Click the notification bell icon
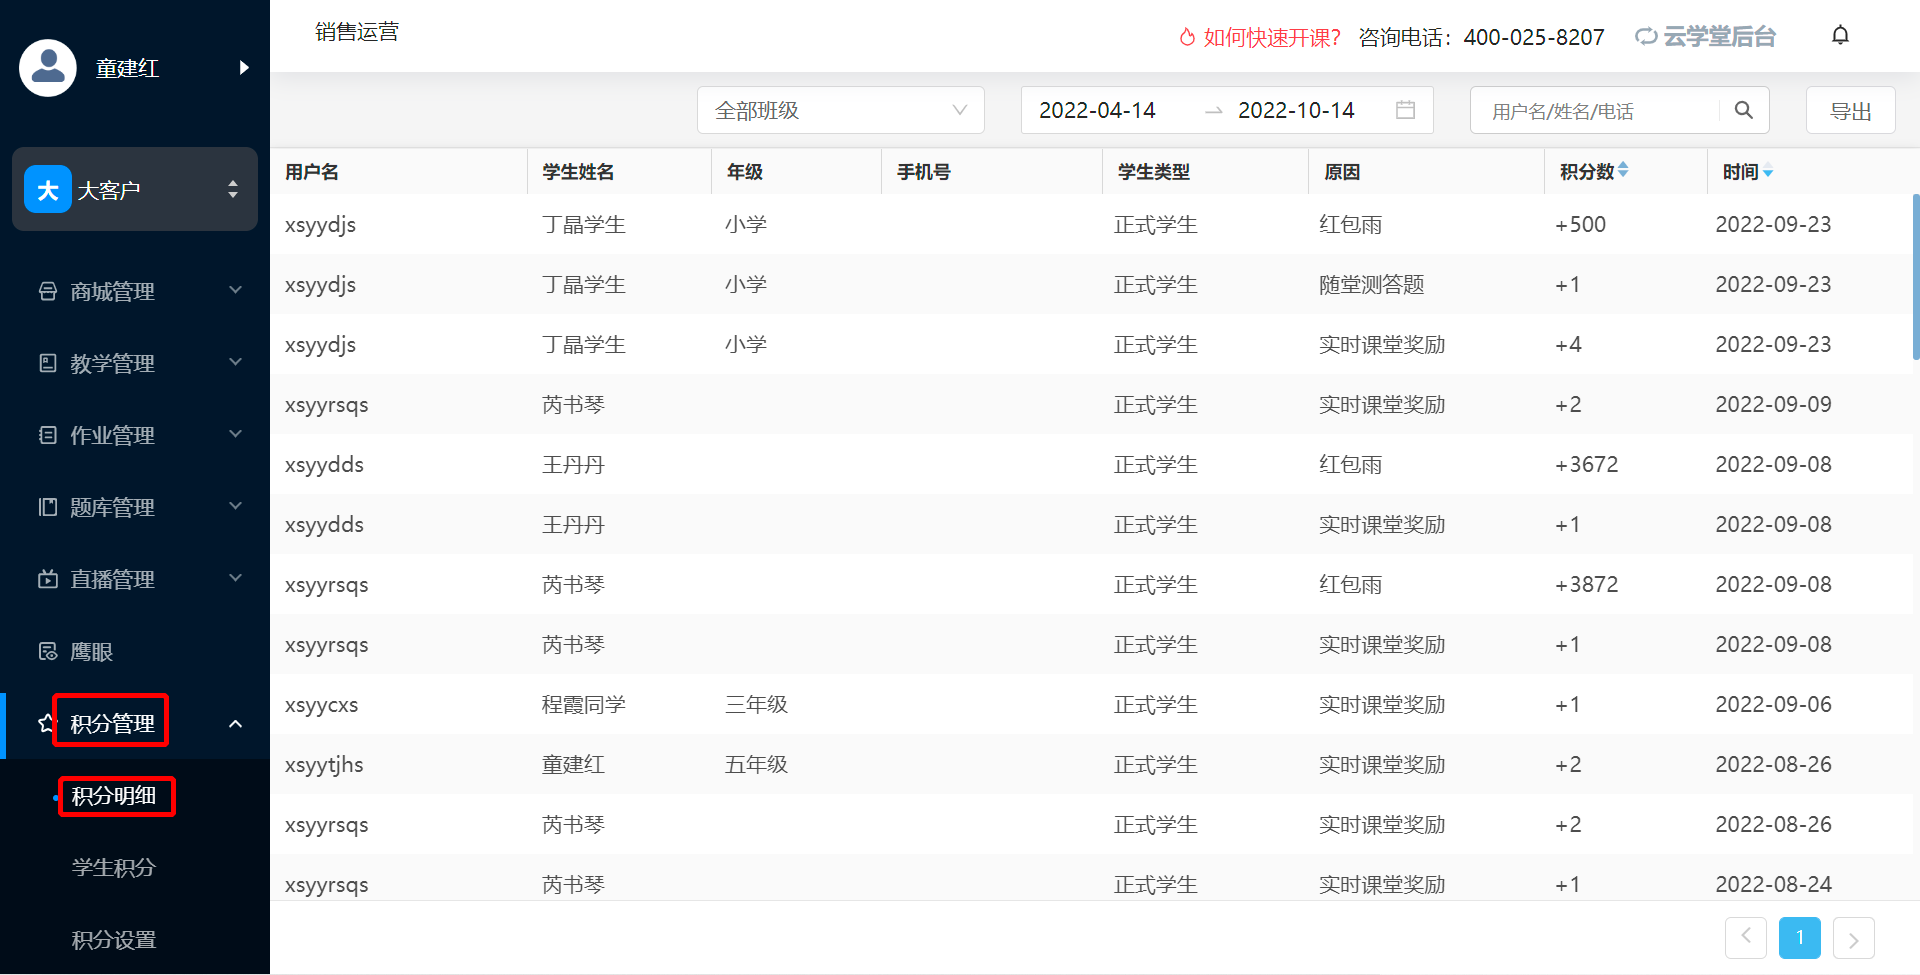 [x=1840, y=36]
